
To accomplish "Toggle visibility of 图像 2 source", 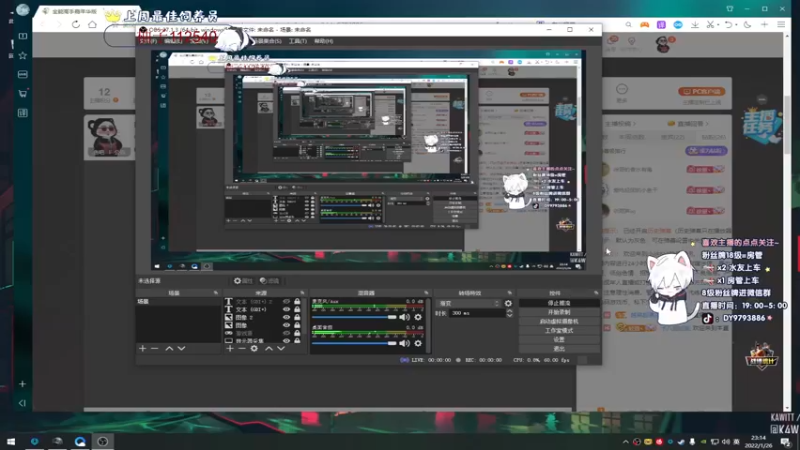I will click(x=286, y=317).
